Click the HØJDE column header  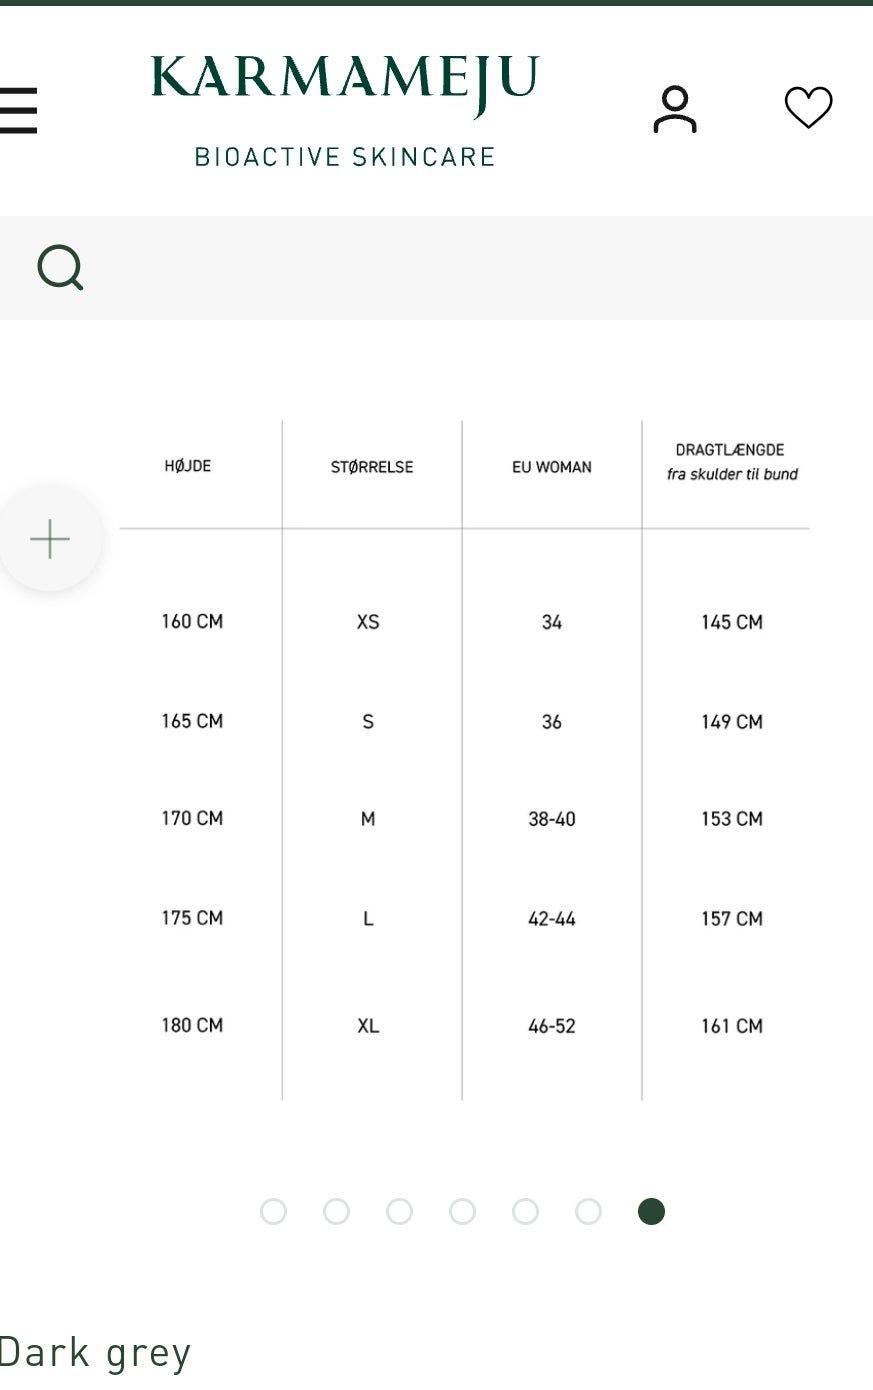188,466
